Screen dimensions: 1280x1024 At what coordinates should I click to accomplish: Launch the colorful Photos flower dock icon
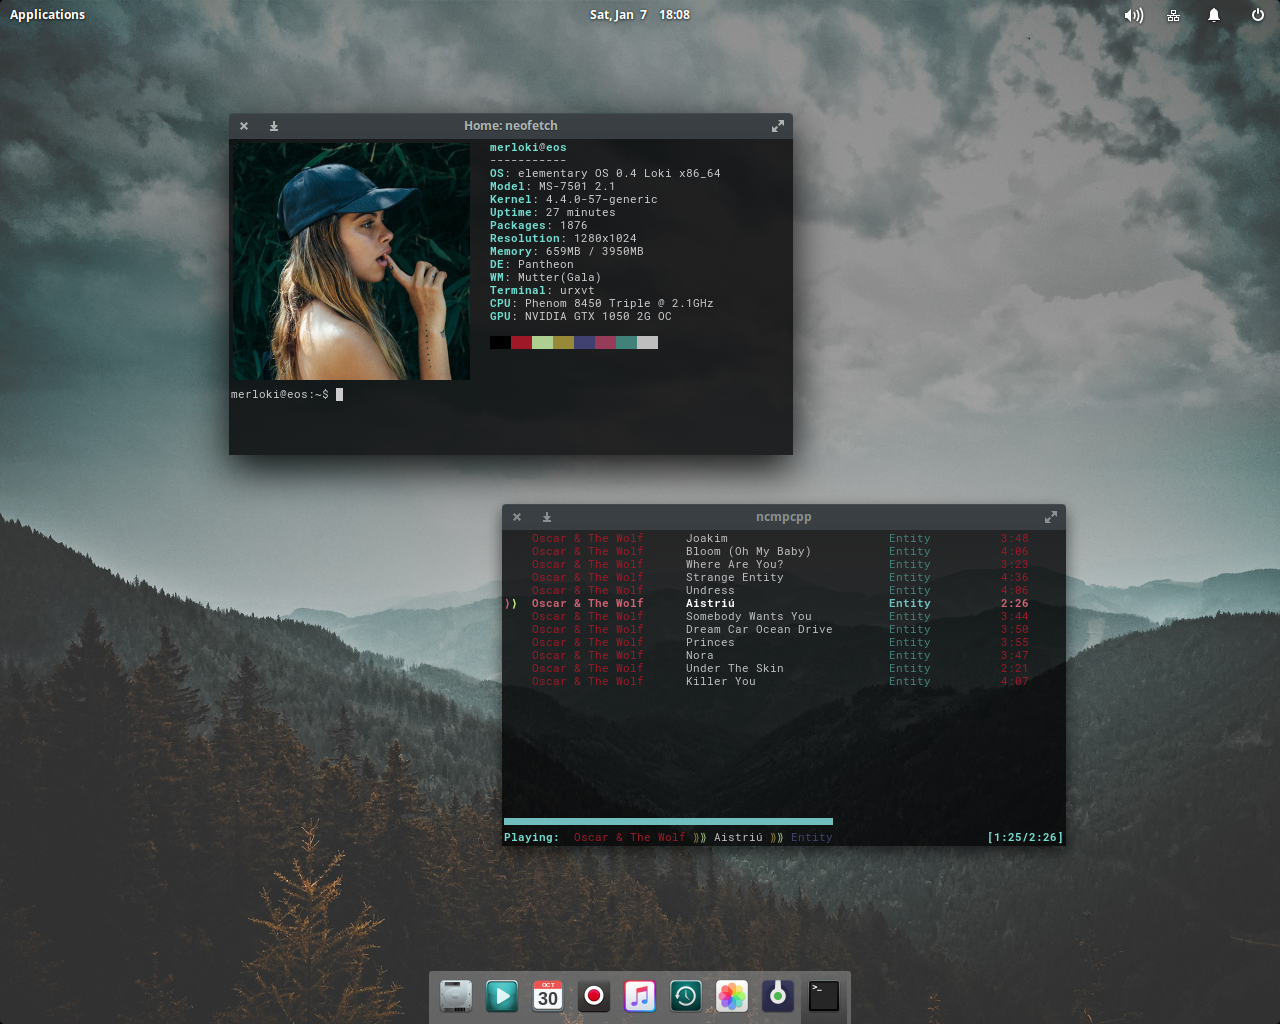tap(732, 996)
